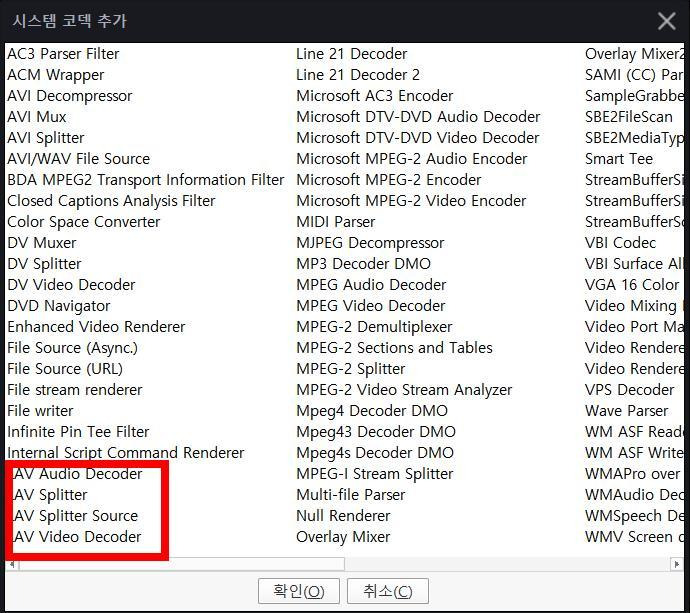Select MPEG-2 Video Stream Analyzer
Image resolution: width=690 pixels, height=613 pixels.
click(404, 390)
